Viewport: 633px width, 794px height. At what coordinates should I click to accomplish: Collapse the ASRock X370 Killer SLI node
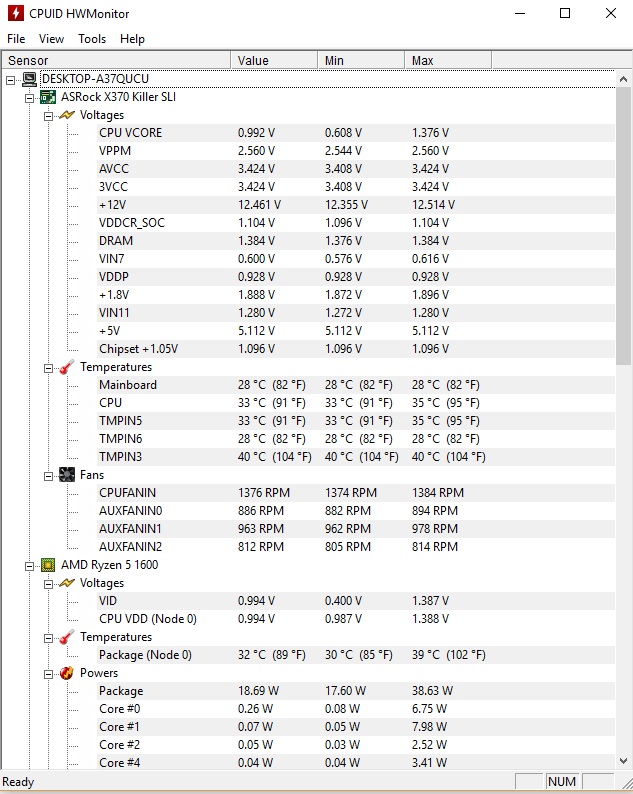pos(30,97)
